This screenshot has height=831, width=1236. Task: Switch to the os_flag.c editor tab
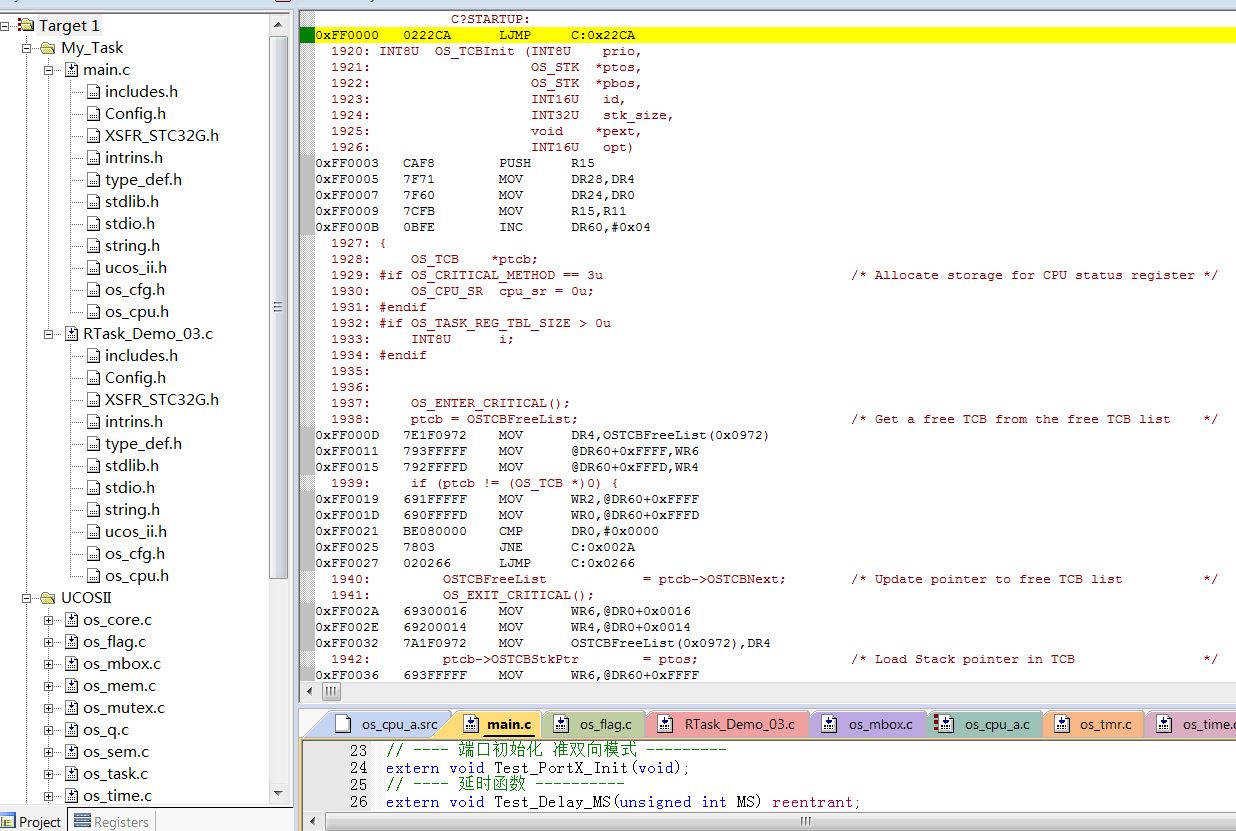pos(595,724)
